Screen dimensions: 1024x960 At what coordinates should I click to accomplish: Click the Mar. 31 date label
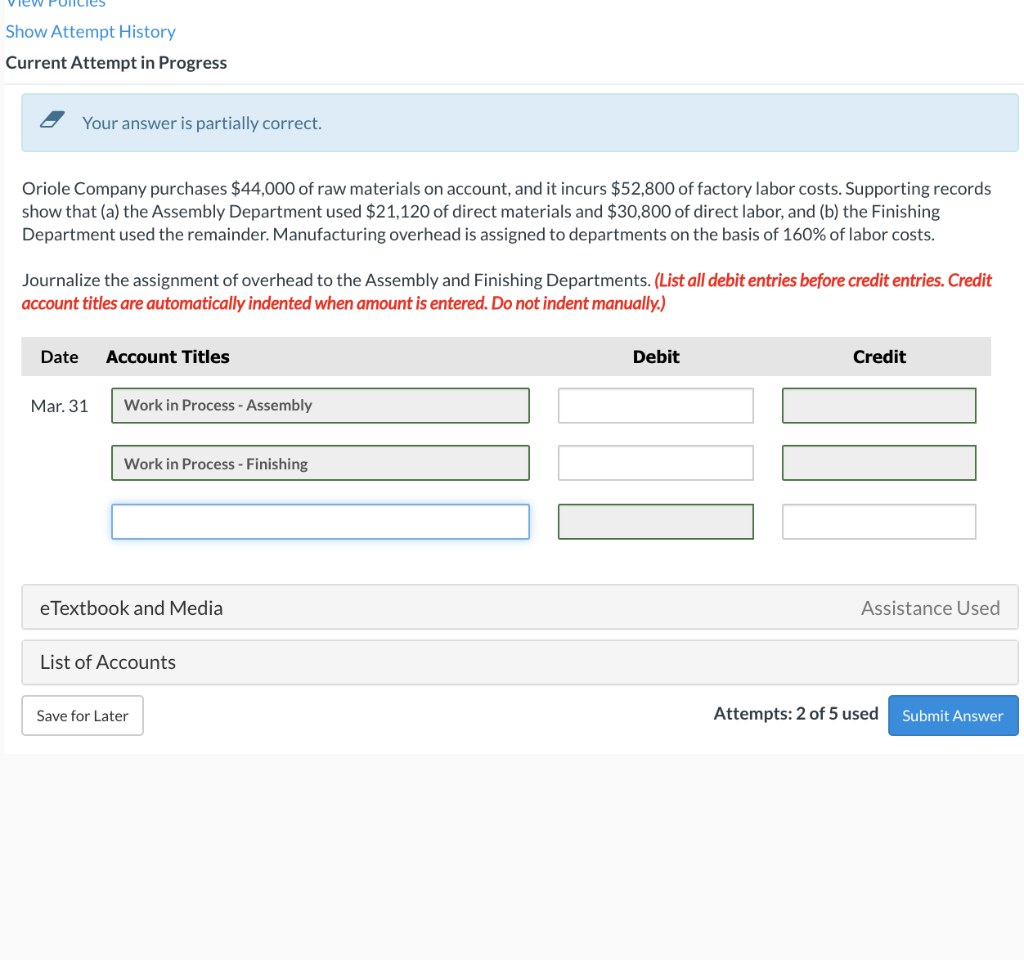(x=59, y=405)
